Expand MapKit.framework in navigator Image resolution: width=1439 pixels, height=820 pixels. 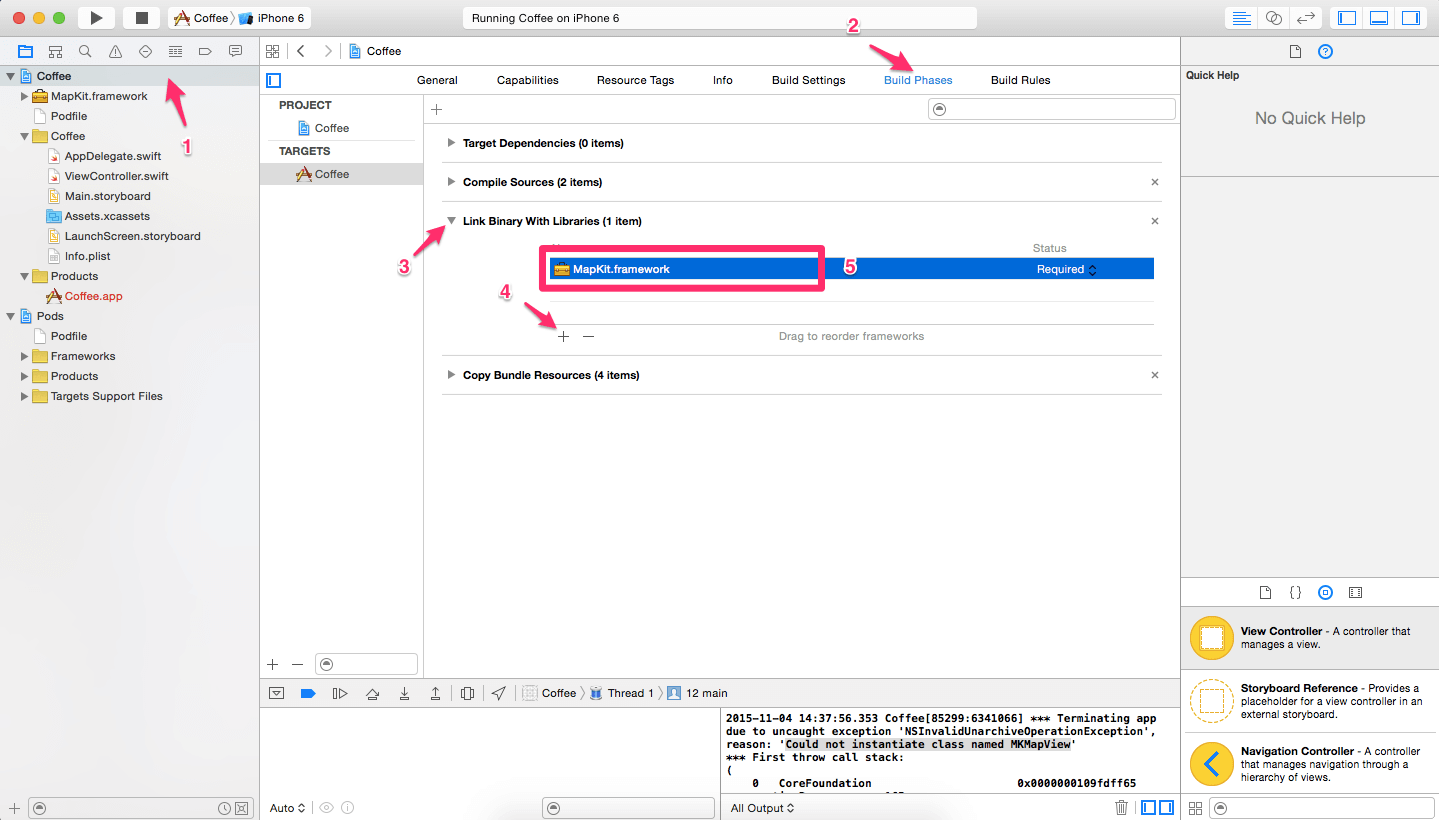pyautogui.click(x=25, y=96)
